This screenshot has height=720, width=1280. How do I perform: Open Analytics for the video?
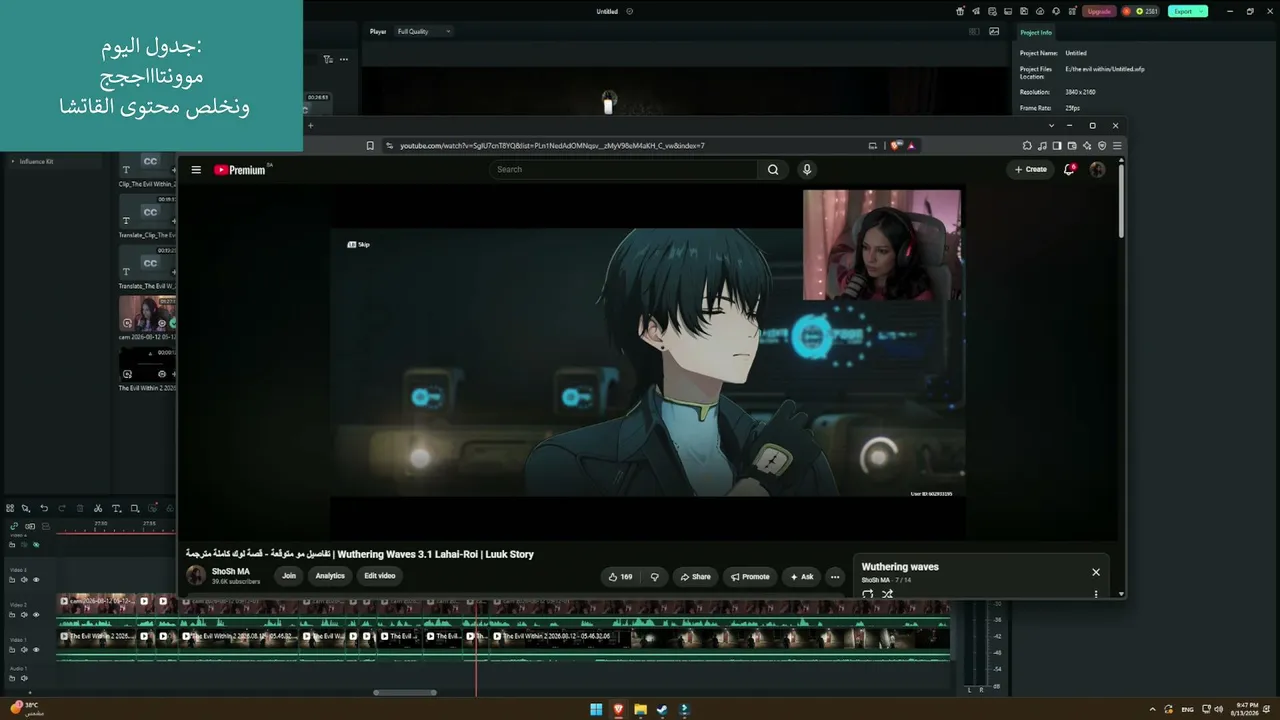pos(330,576)
